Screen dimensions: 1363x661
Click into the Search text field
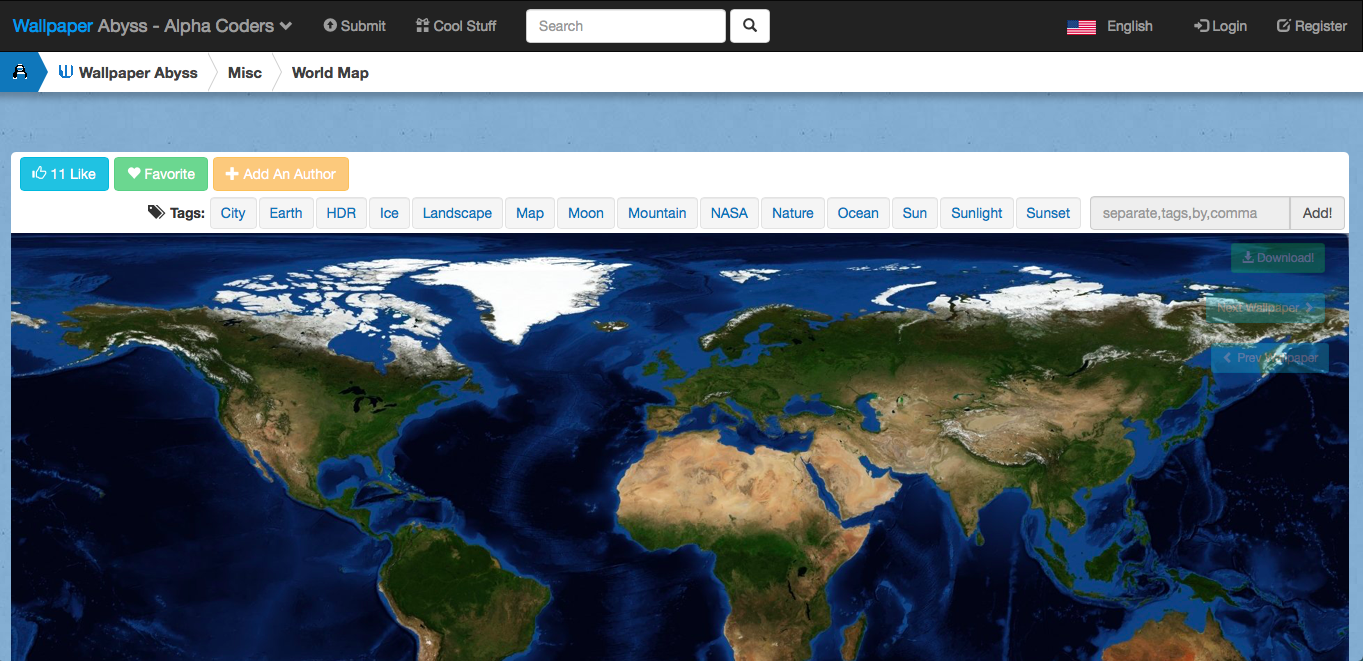click(625, 26)
